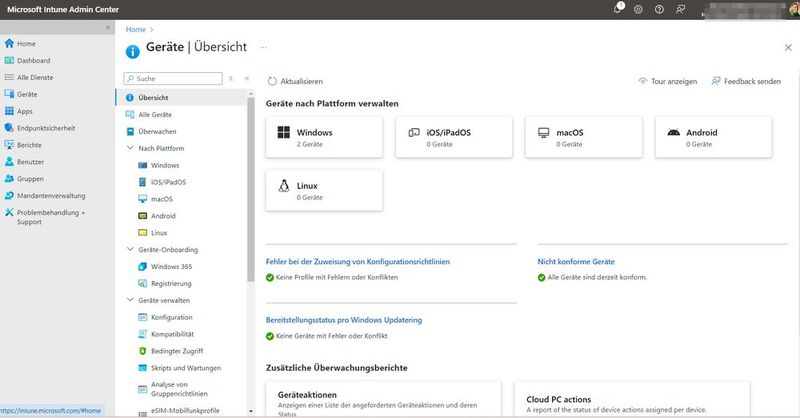800x418 pixels.
Task: Click the Endpunktsicherheit shield icon
Action: click(x=9, y=128)
